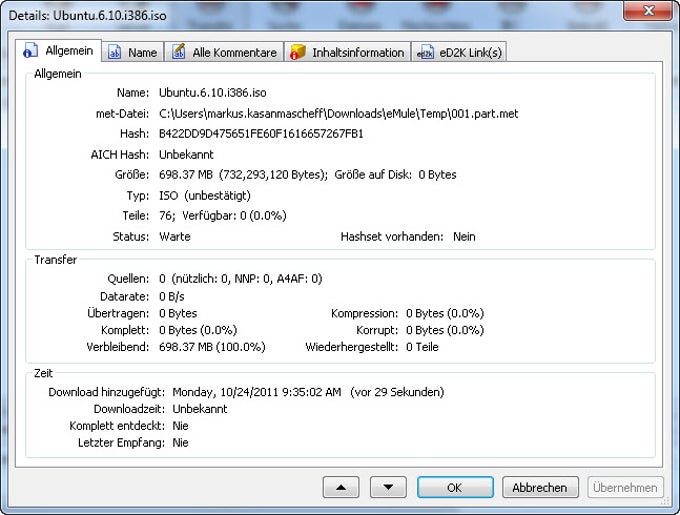The width and height of the screenshot is (680, 515).
Task: Select the hash B422DD9D475651FE60F1616657267FB1
Action: (x=261, y=134)
